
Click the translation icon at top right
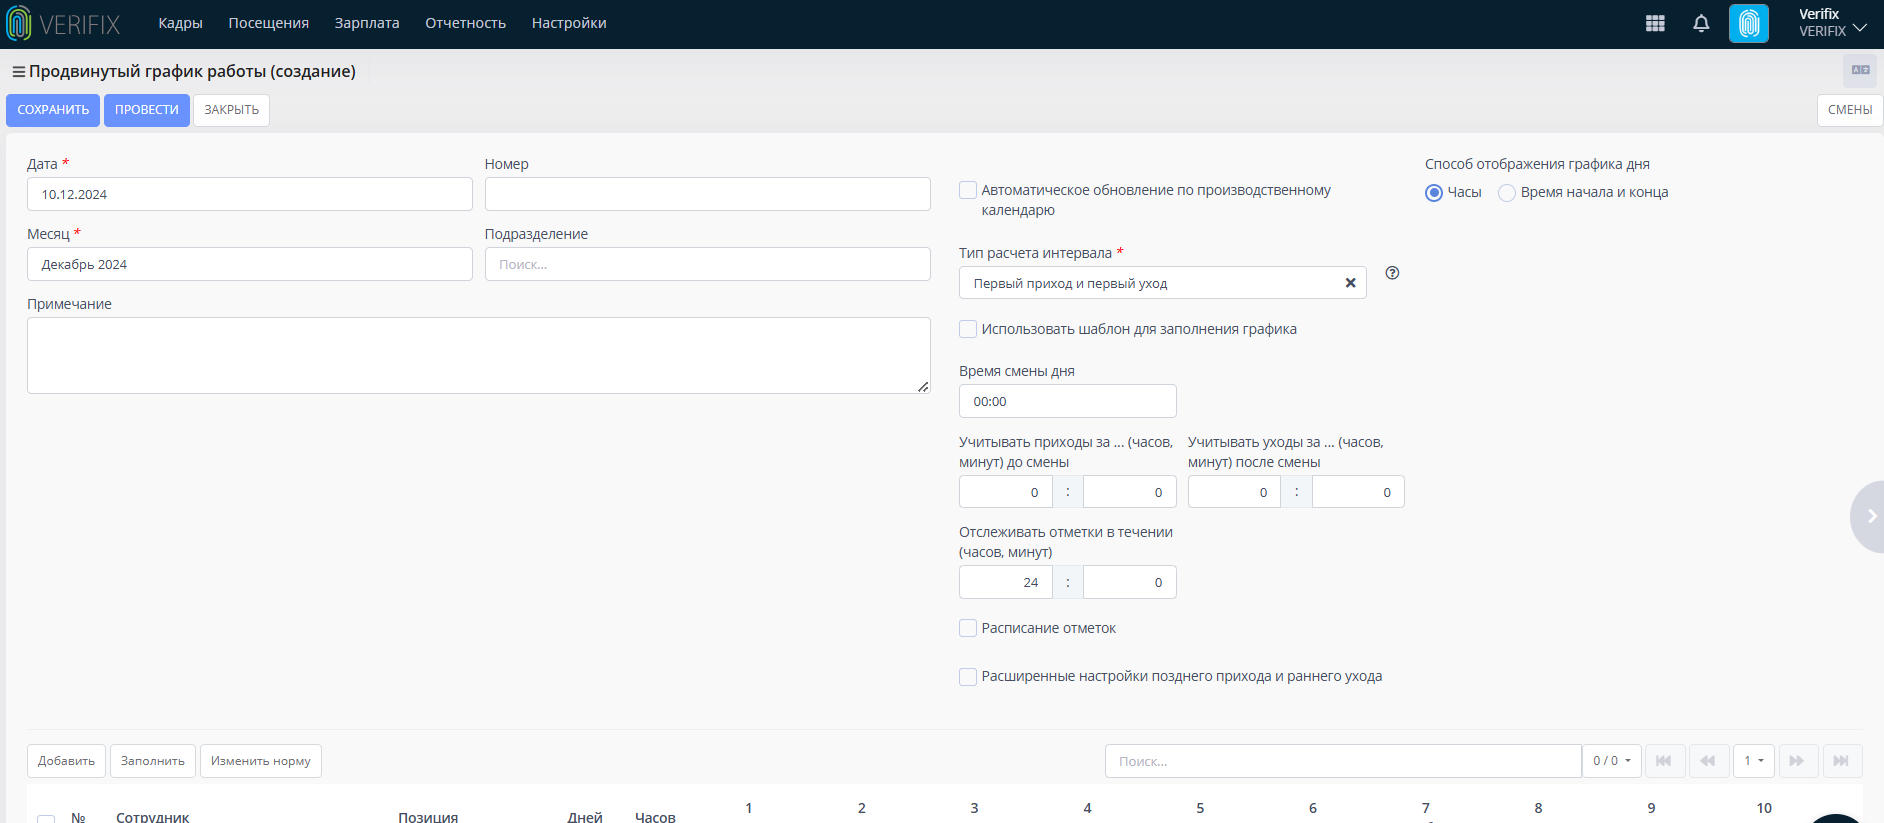(x=1860, y=70)
